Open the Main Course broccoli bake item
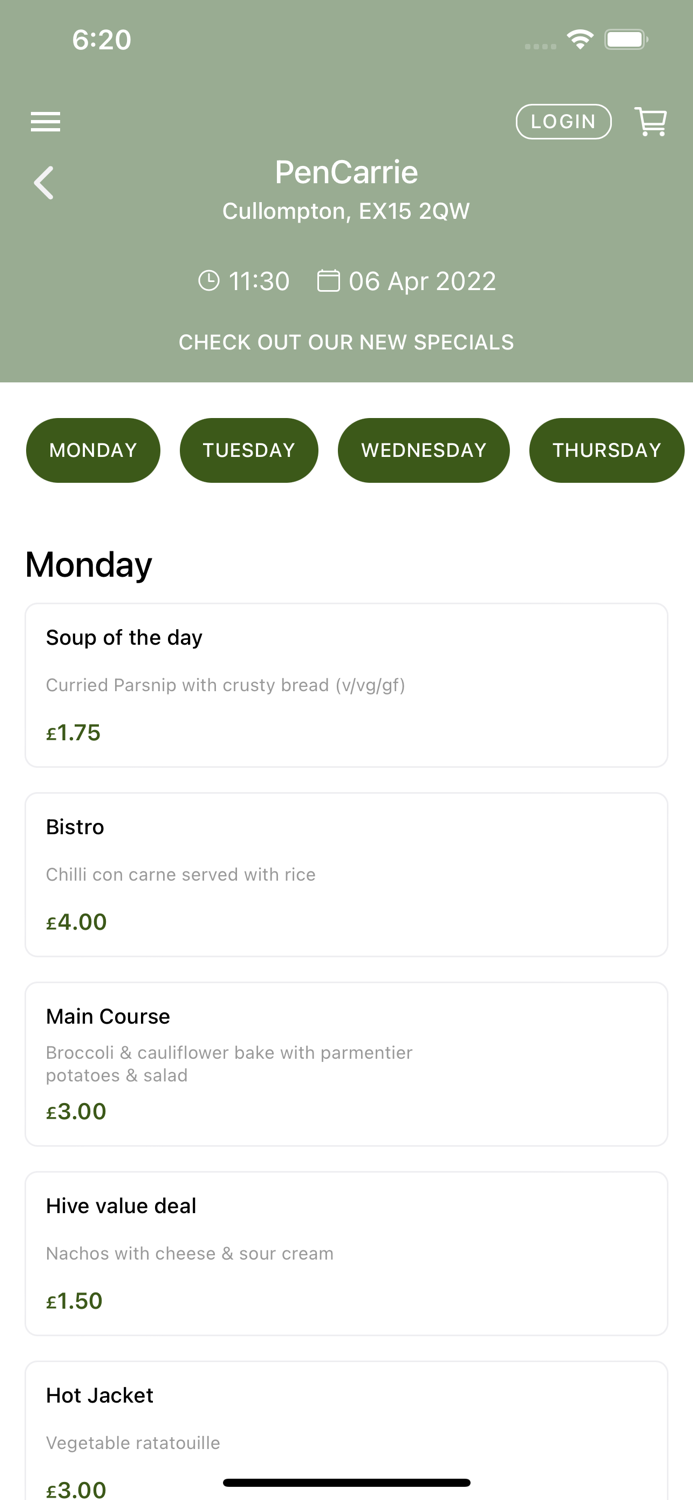Viewport: 693px width, 1500px height. click(346, 1064)
